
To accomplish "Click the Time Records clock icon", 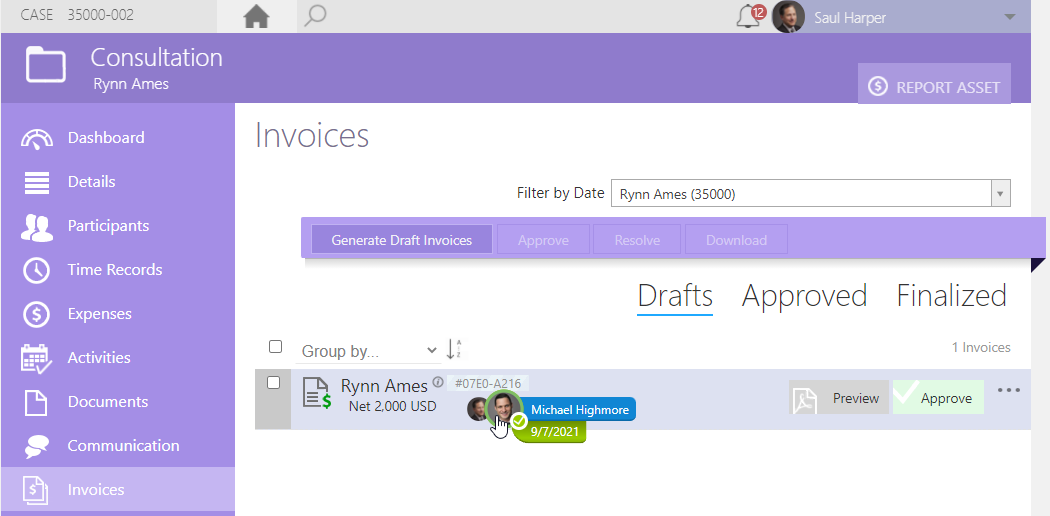I will pos(36,270).
